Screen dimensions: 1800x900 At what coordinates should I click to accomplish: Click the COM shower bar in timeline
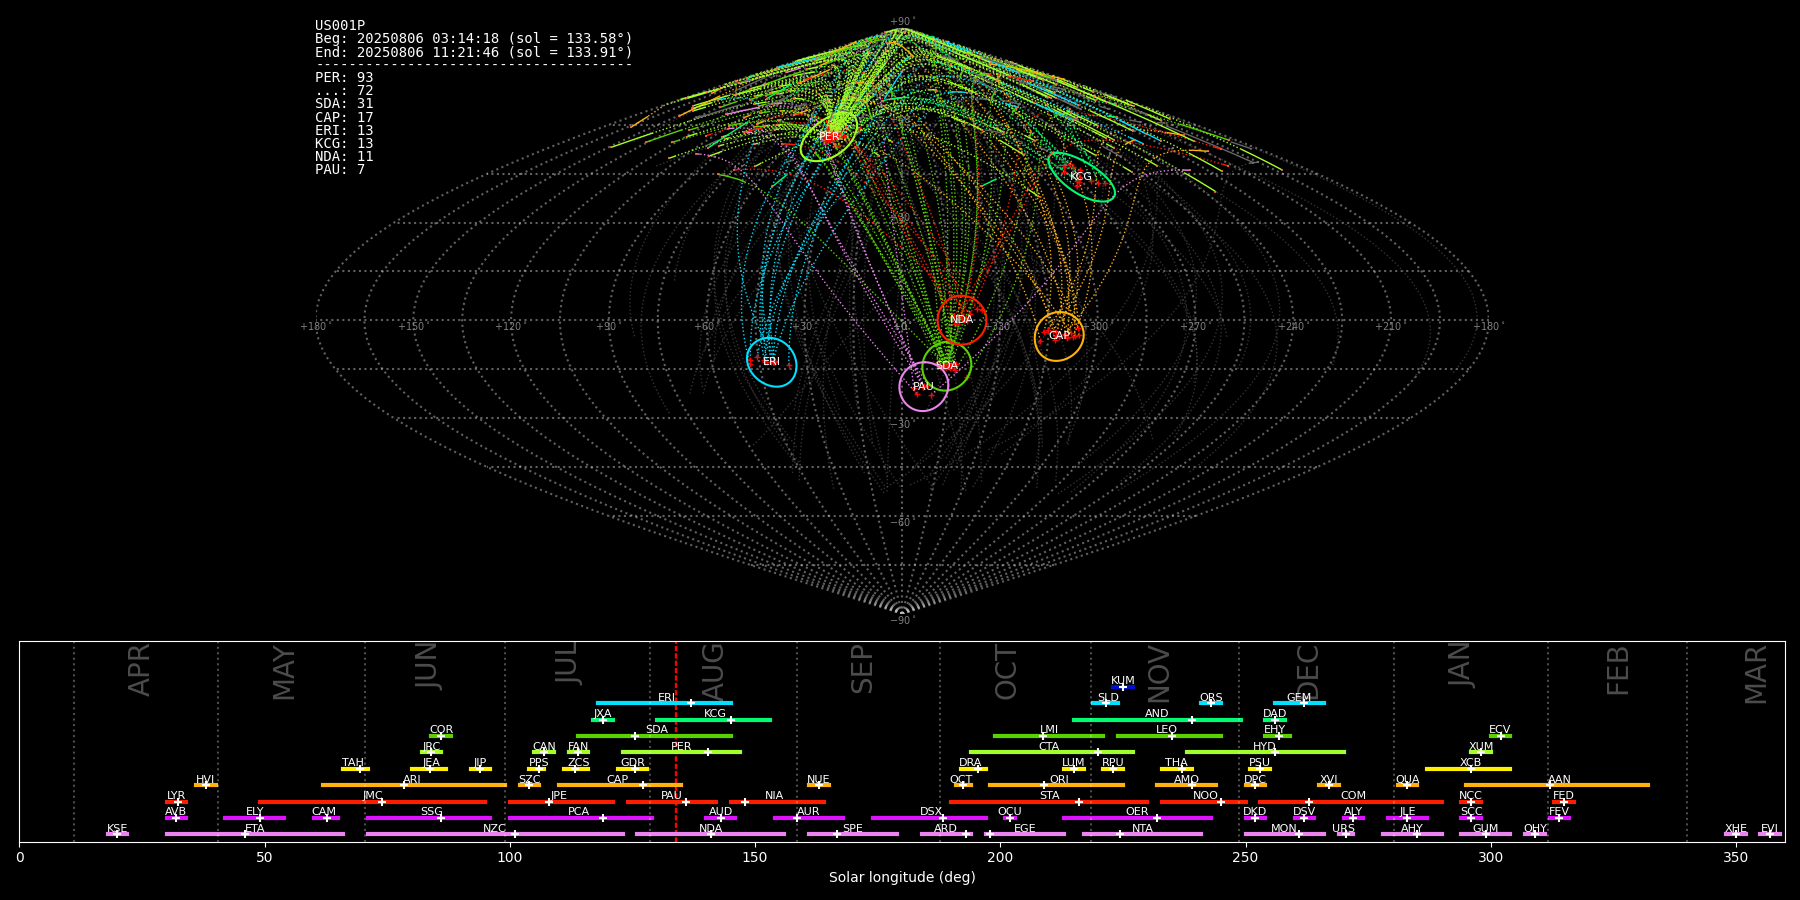(x=1352, y=802)
